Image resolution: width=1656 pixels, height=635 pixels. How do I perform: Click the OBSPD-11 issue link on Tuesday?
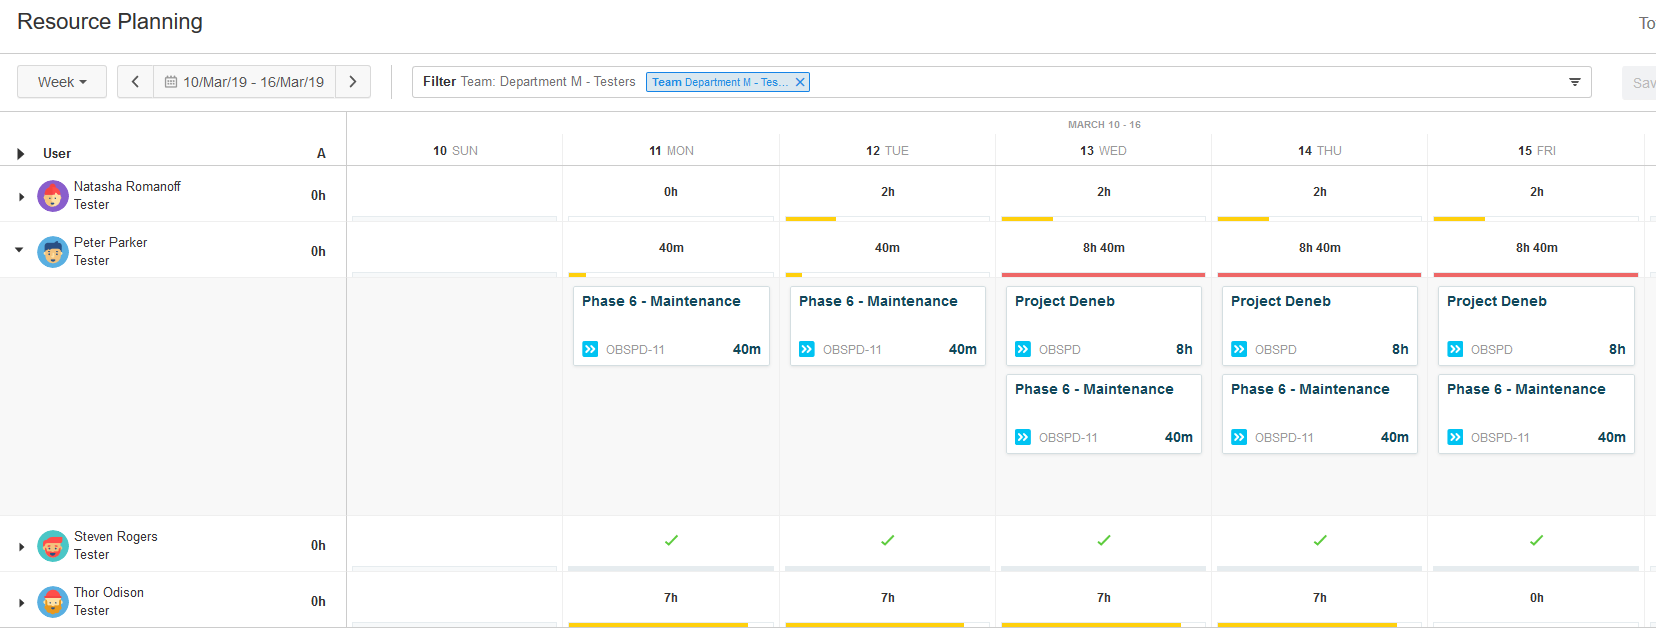[852, 350]
